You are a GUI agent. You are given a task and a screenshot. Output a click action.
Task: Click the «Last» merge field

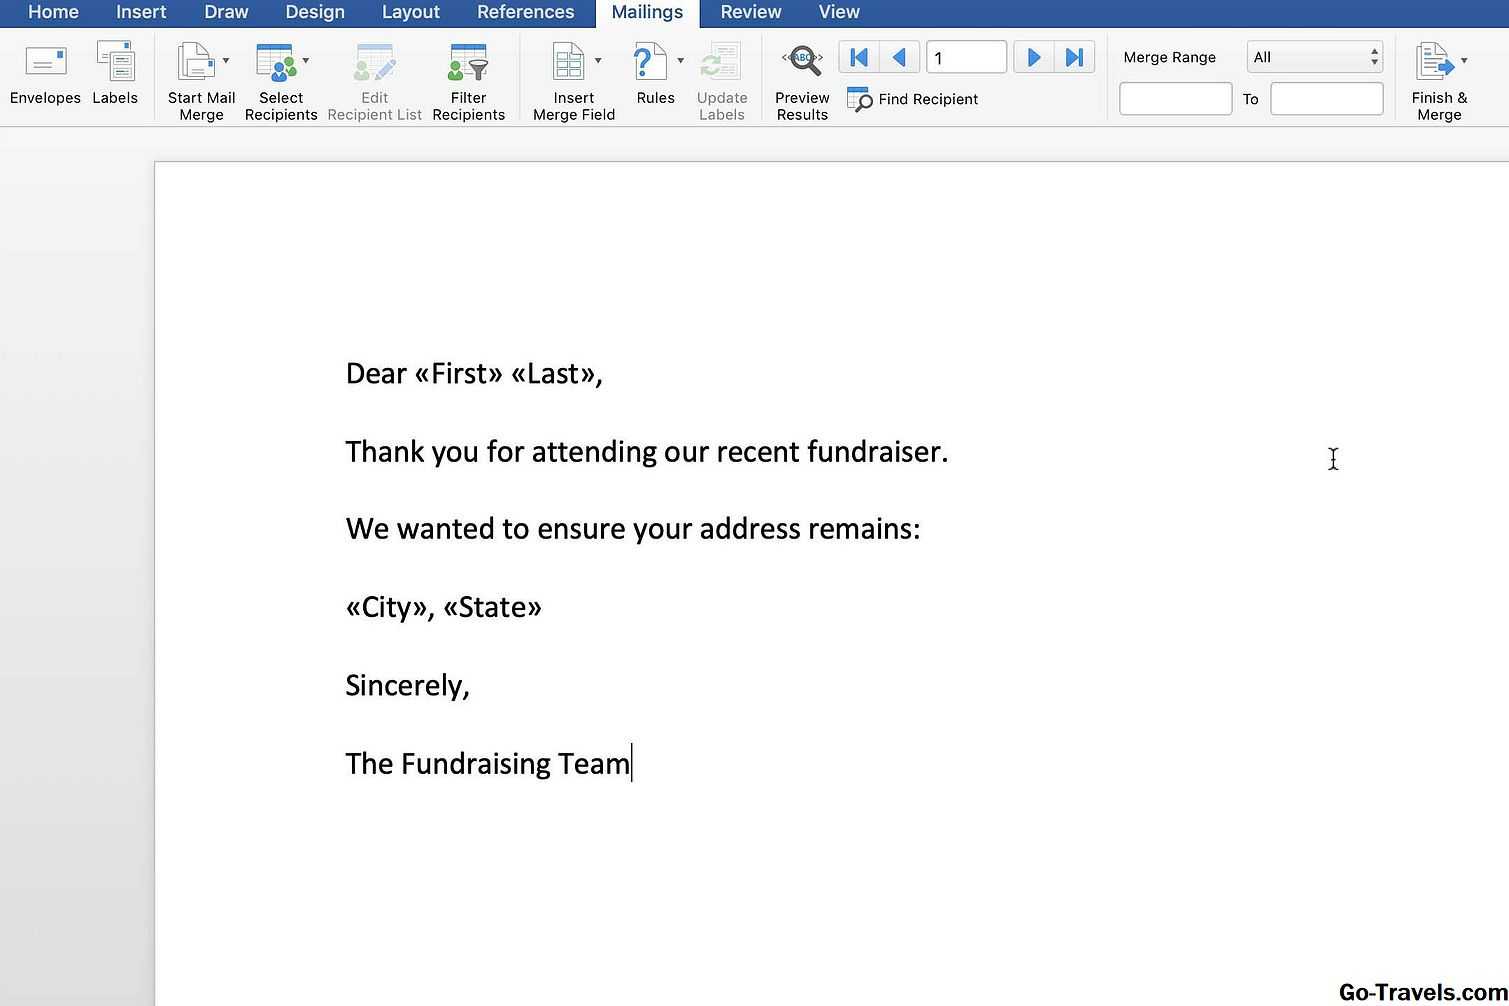tap(552, 373)
